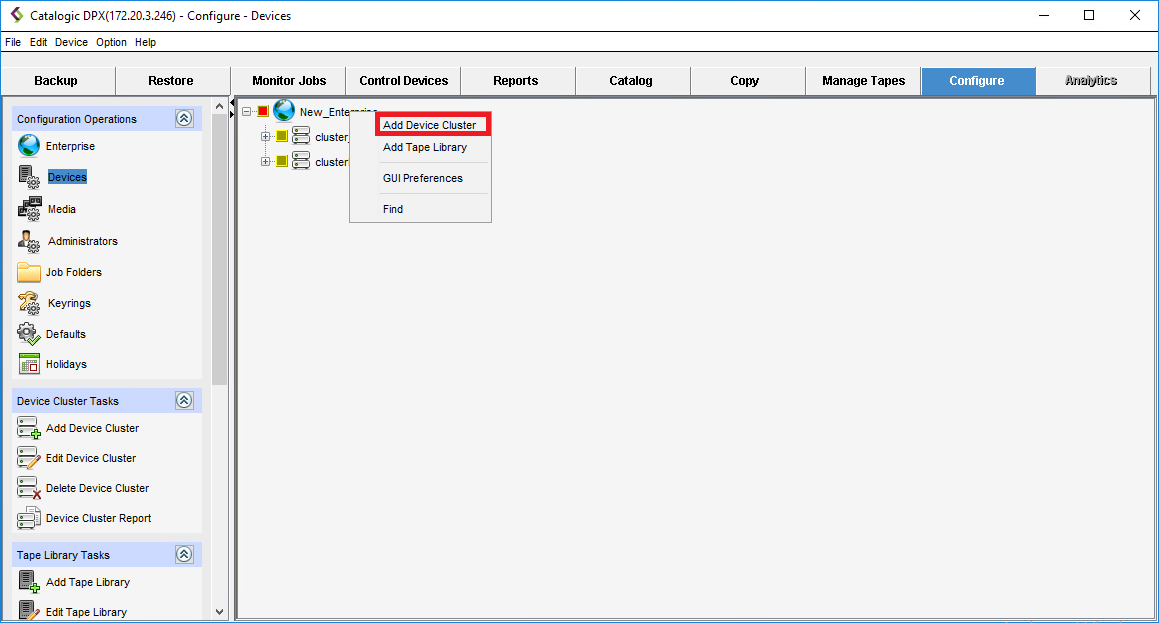The height and width of the screenshot is (623, 1159).
Task: Collapse the Device Cluster Tasks section
Action: pos(184,401)
